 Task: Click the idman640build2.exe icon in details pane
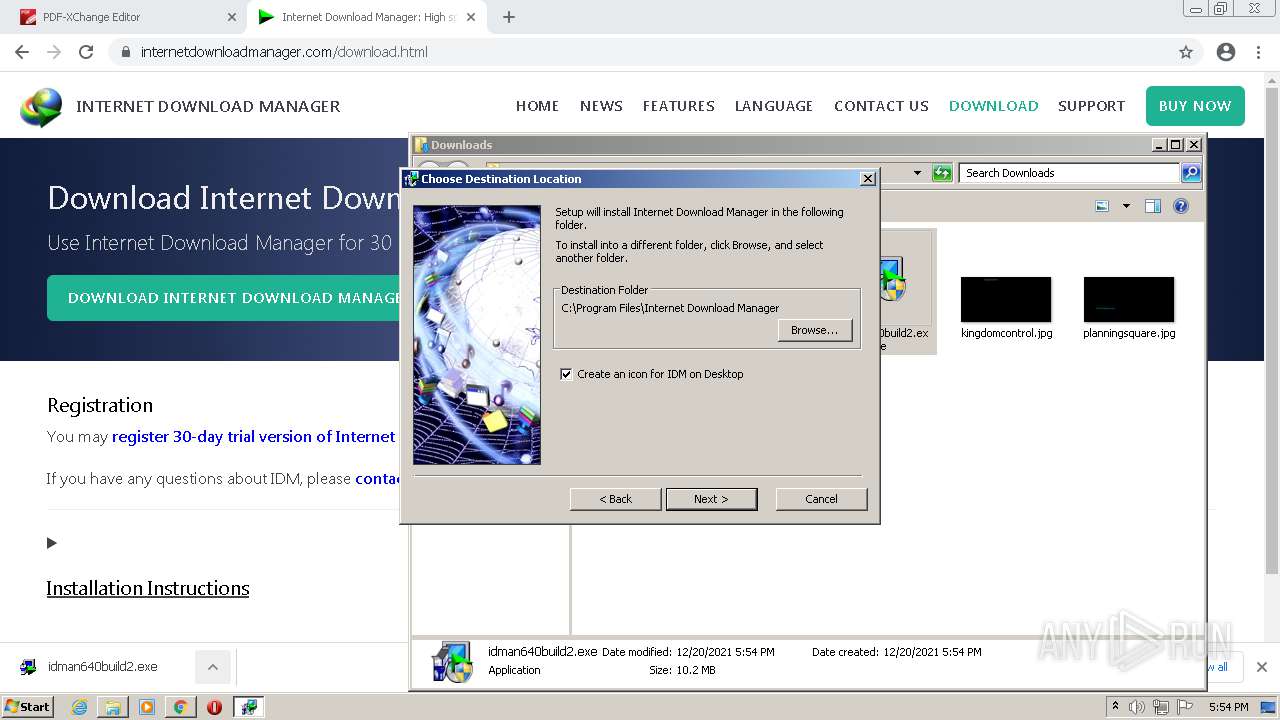[452, 662]
